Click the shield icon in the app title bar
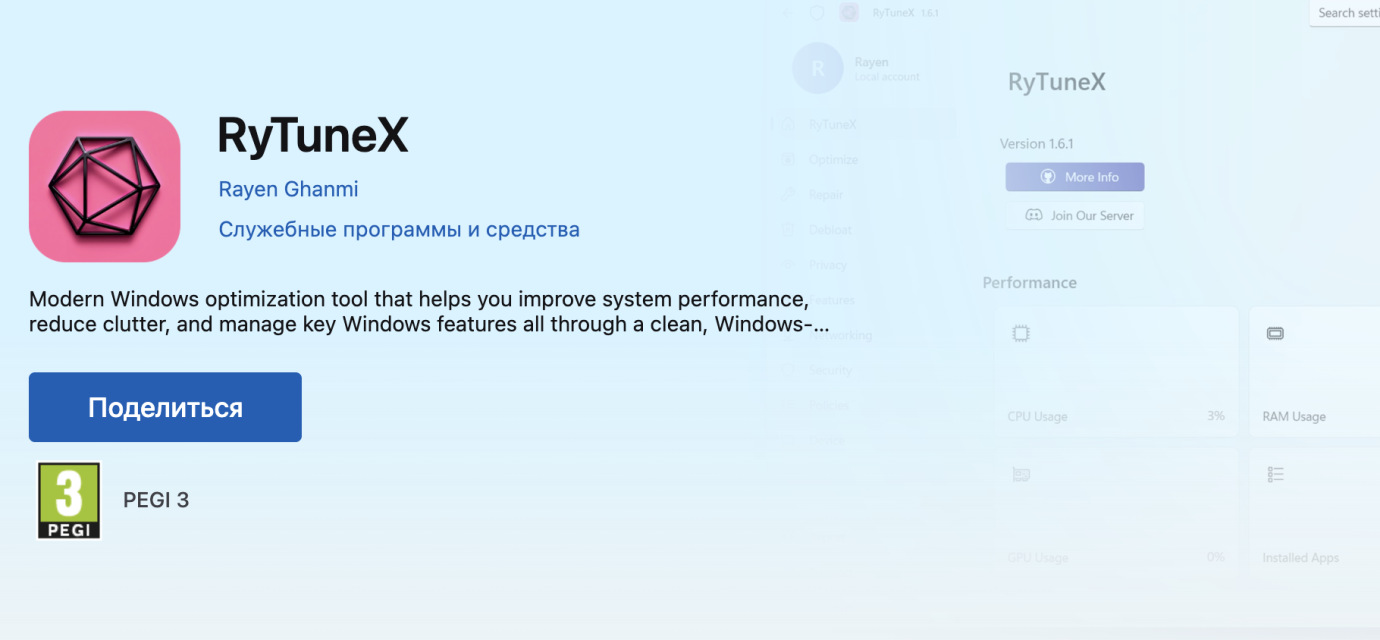Image resolution: width=1380 pixels, height=640 pixels. point(816,13)
